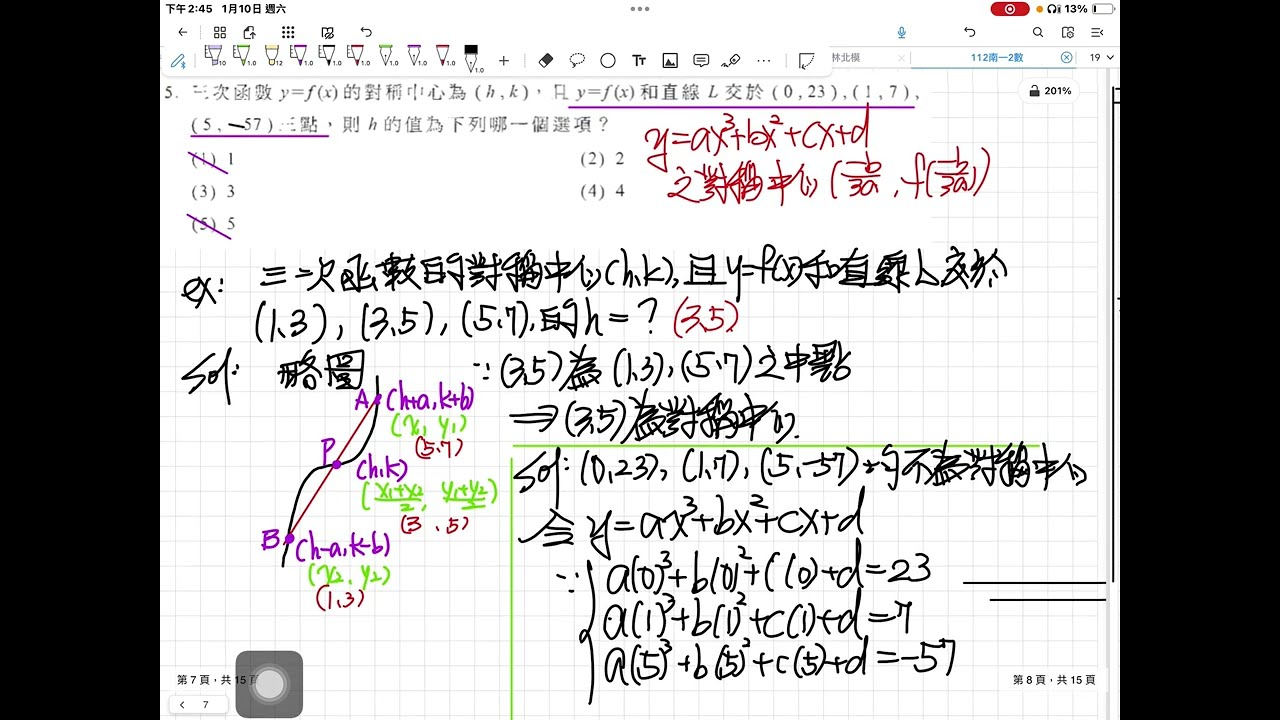Viewport: 1280px width, 720px height.
Task: Pick the purple-tipped pen 1.0
Action: click(x=299, y=56)
